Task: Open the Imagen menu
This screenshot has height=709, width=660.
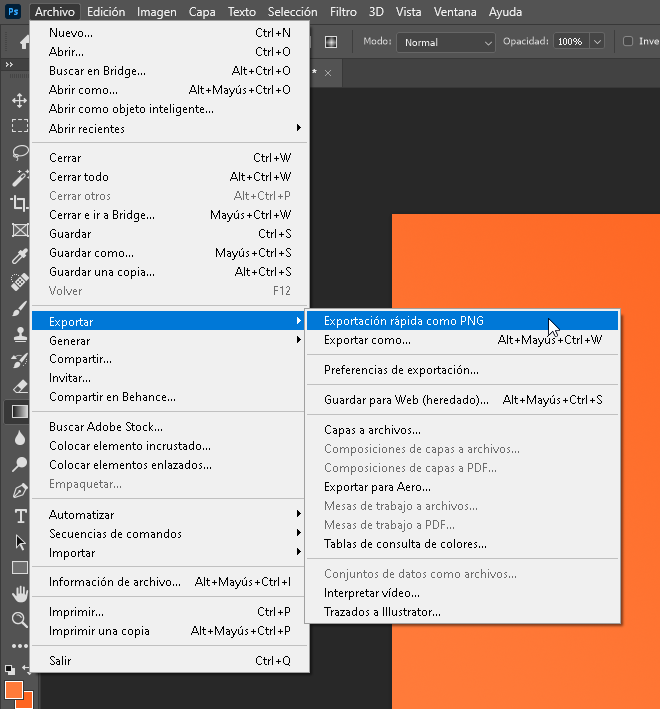Action: [156, 12]
